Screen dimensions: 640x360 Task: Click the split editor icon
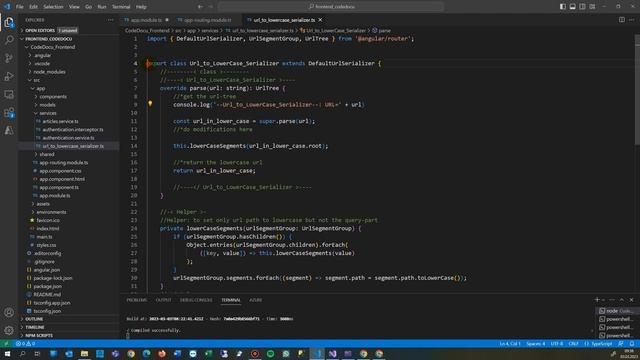pyautogui.click(x=622, y=20)
